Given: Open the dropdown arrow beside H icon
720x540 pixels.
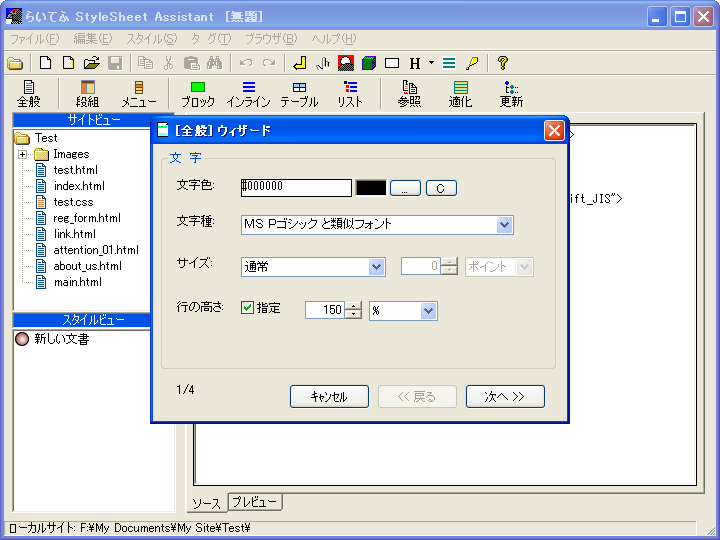Looking at the screenshot, I should (x=431, y=62).
